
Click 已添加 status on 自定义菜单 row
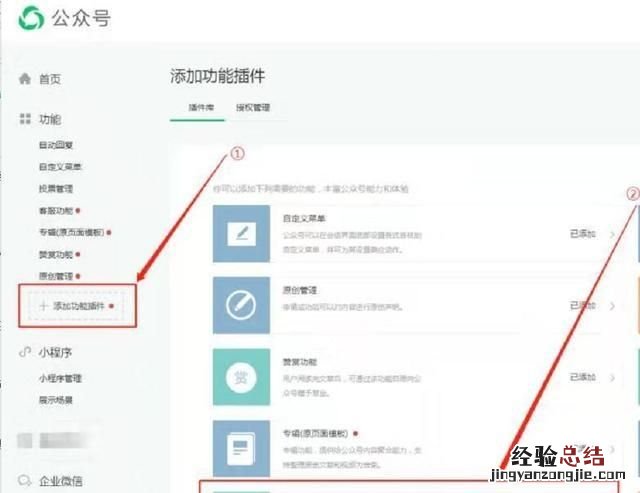[x=583, y=234]
